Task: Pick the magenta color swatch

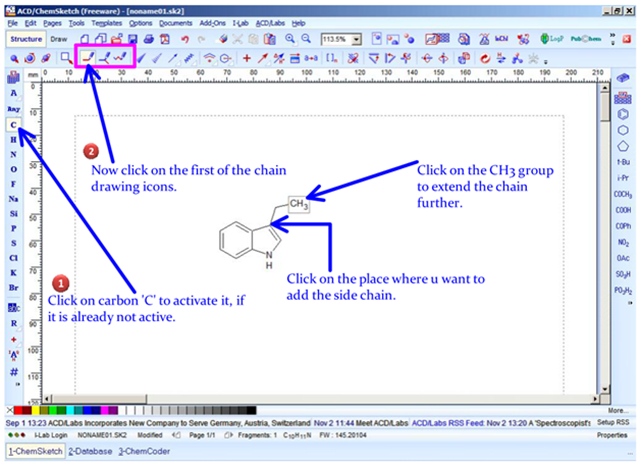Action: point(105,410)
